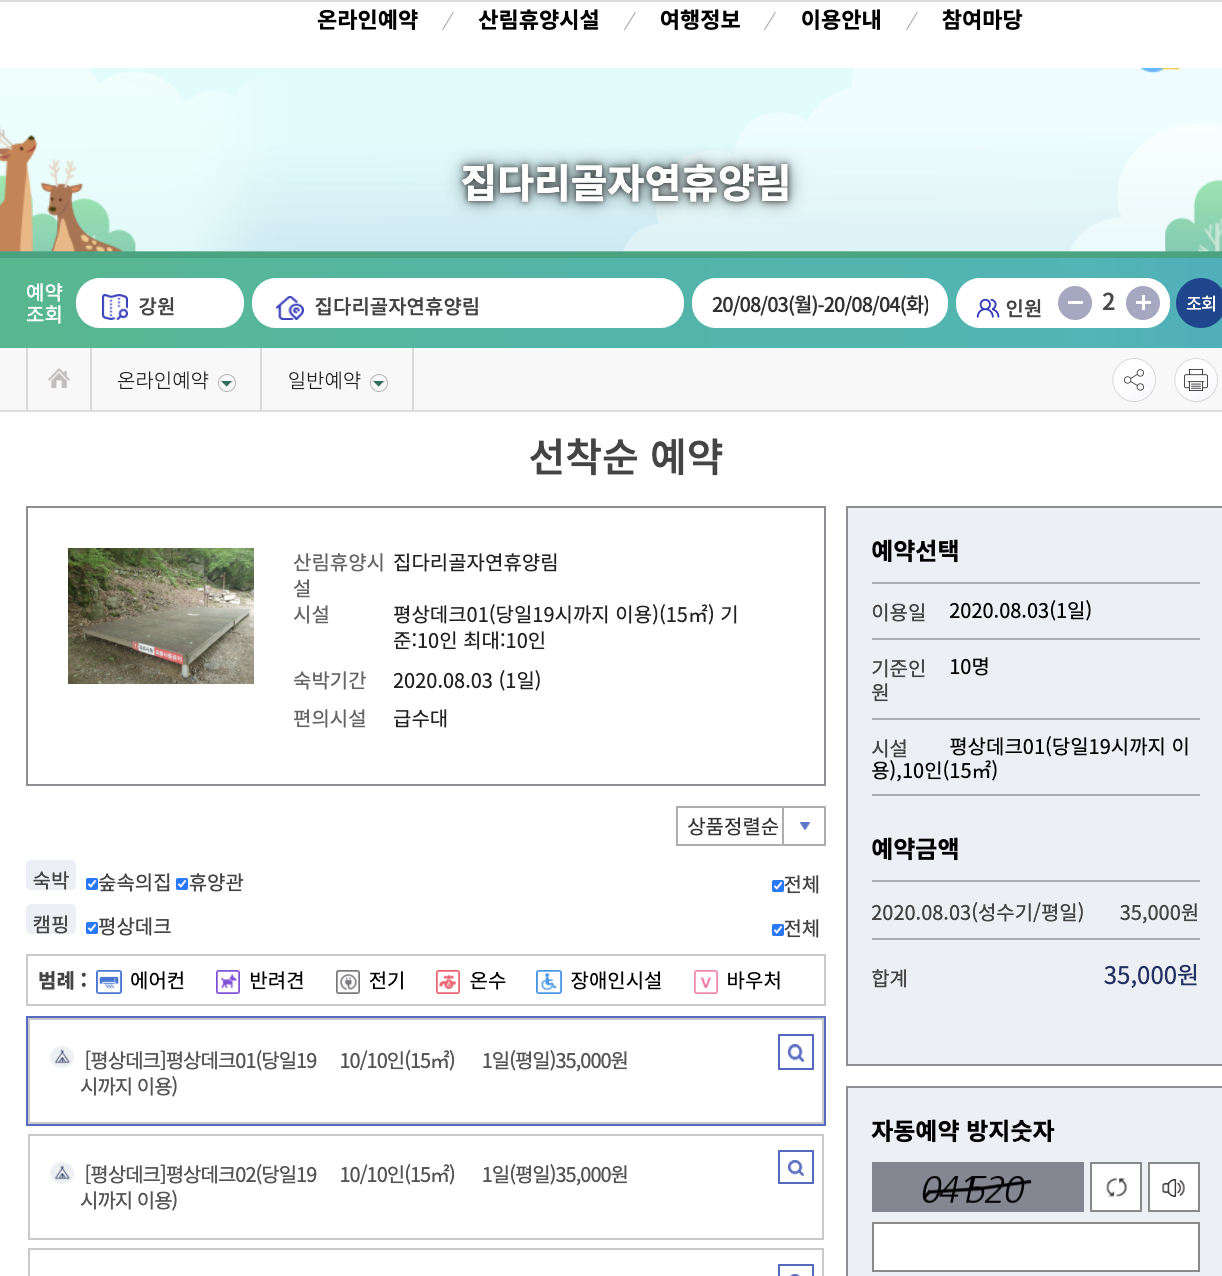
Task: Open the 강원 region selector
Action: [x=160, y=303]
